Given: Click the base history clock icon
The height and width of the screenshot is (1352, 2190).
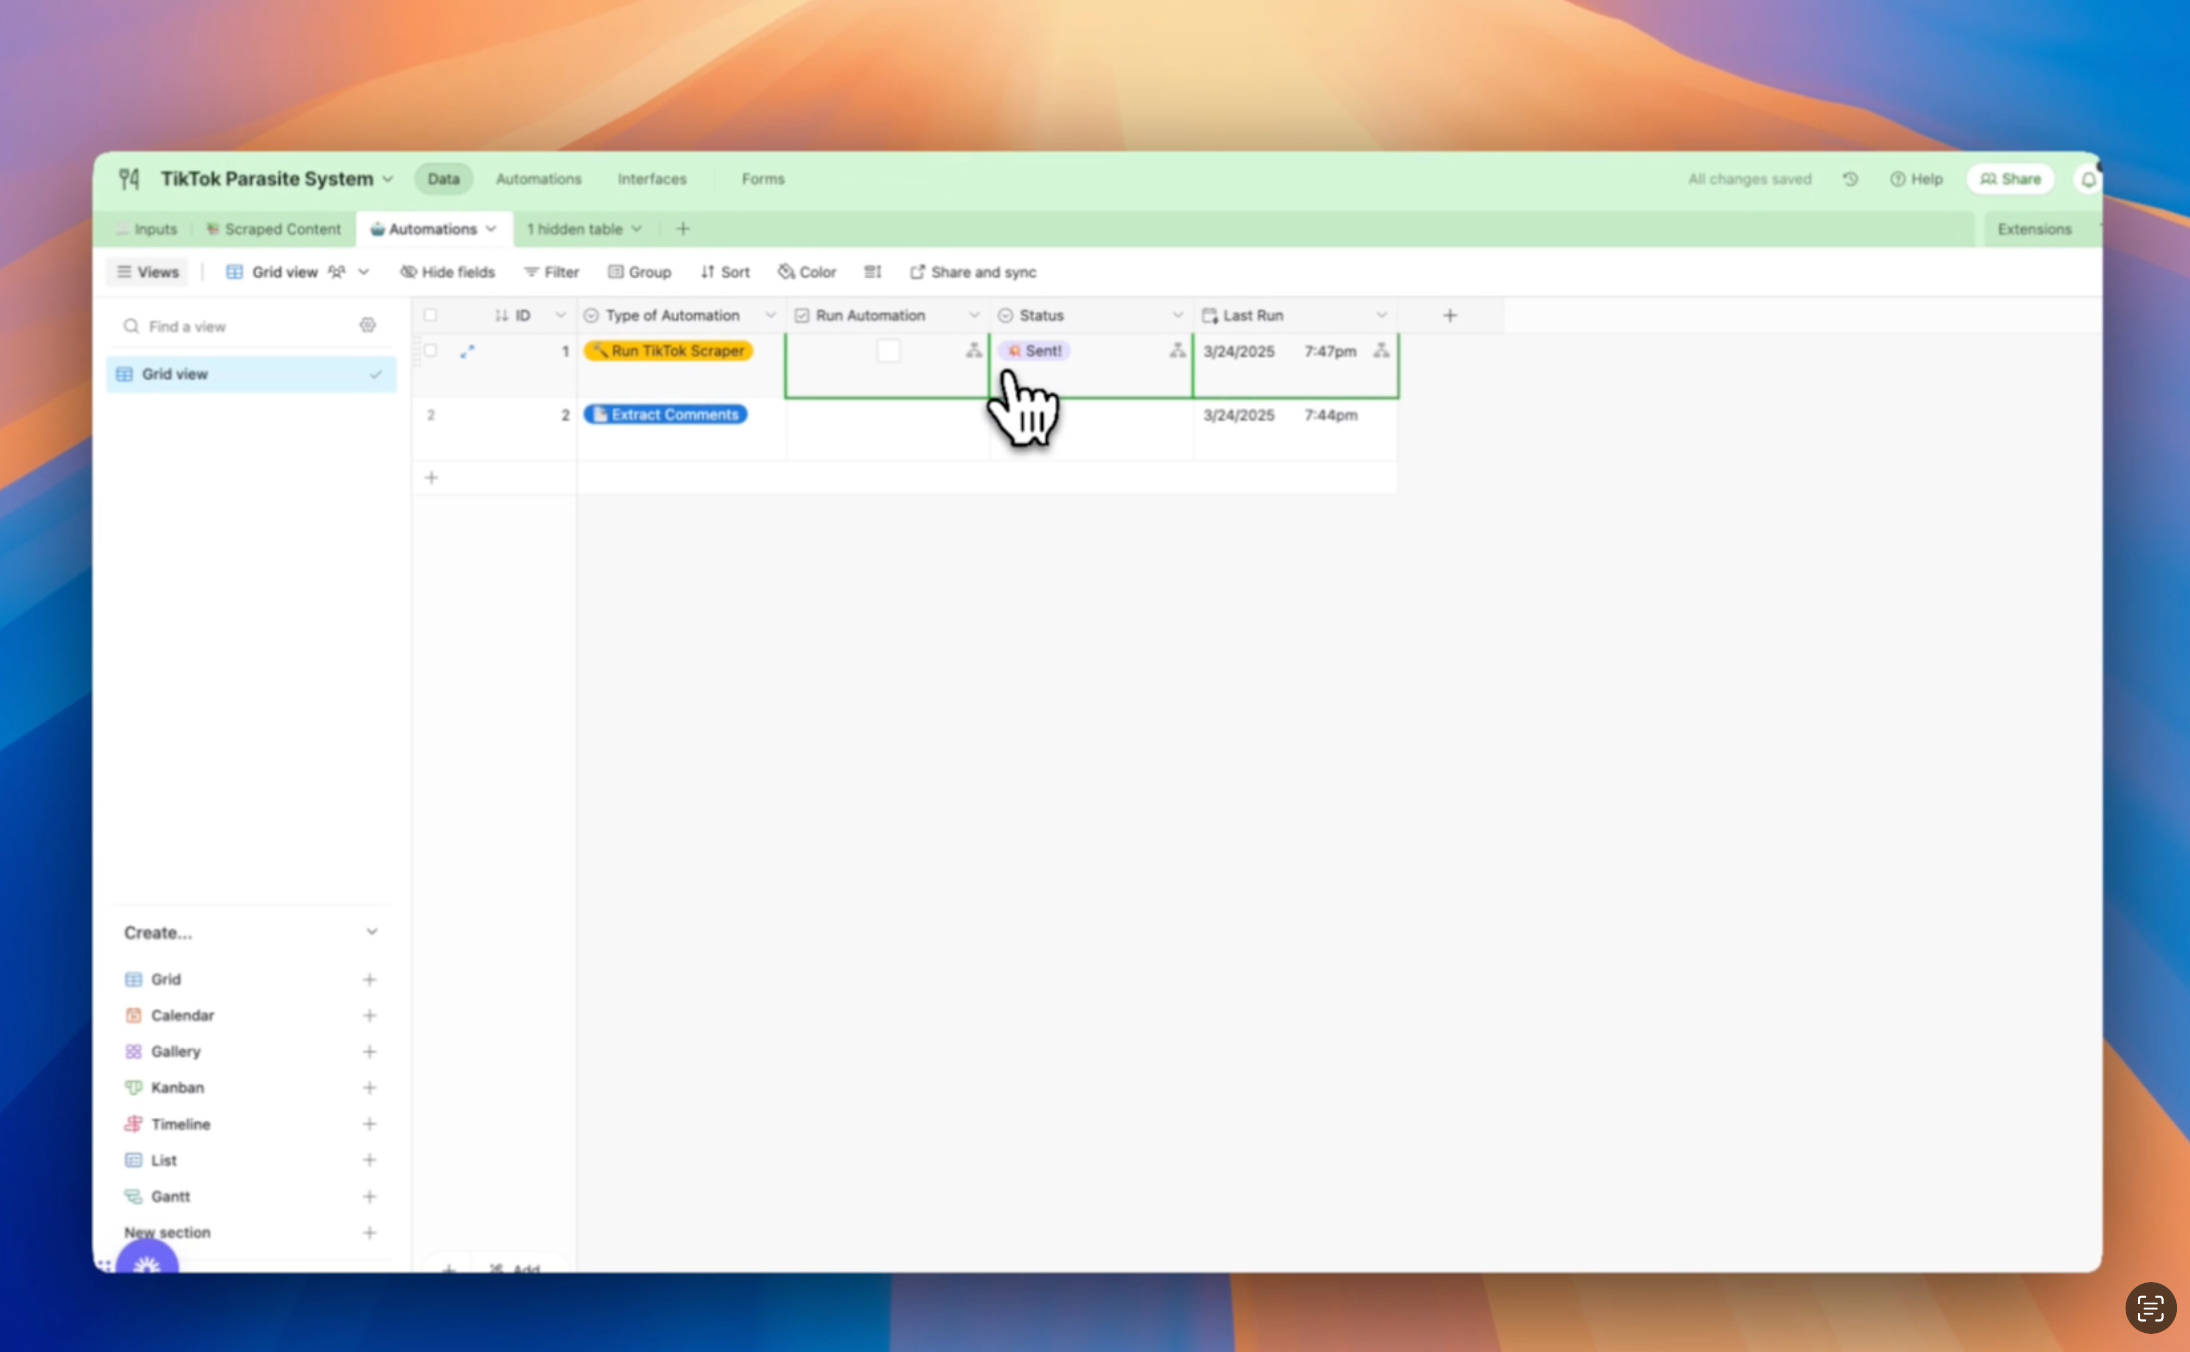Looking at the screenshot, I should (1850, 179).
